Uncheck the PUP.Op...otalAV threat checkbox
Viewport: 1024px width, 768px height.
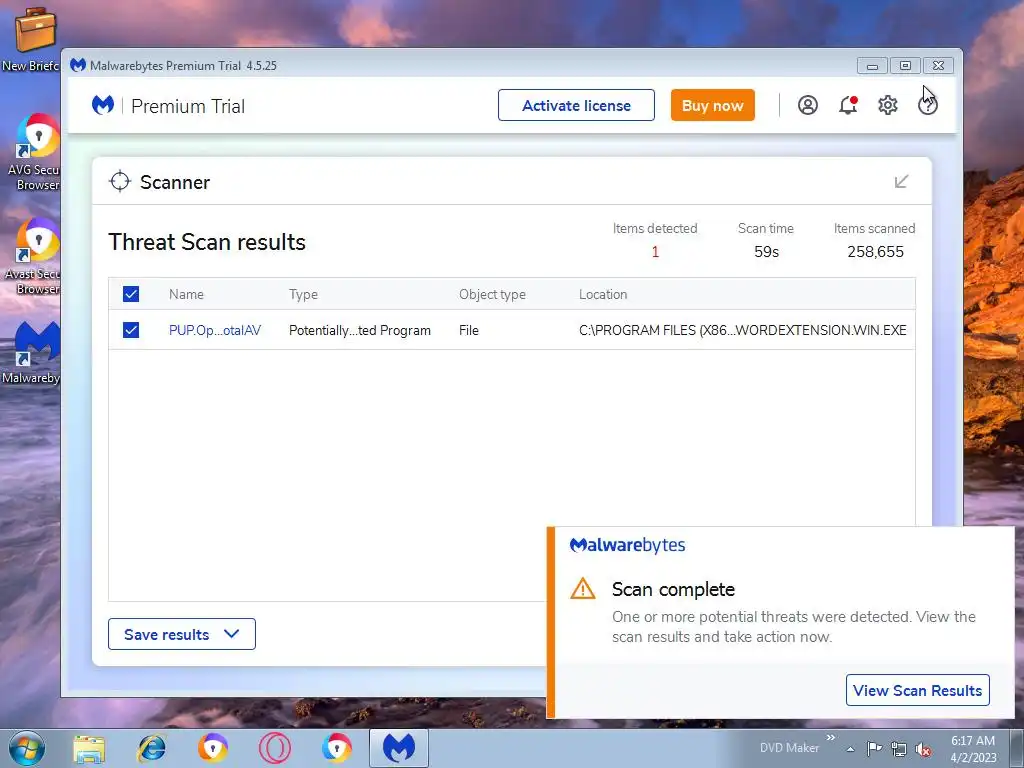click(x=131, y=330)
